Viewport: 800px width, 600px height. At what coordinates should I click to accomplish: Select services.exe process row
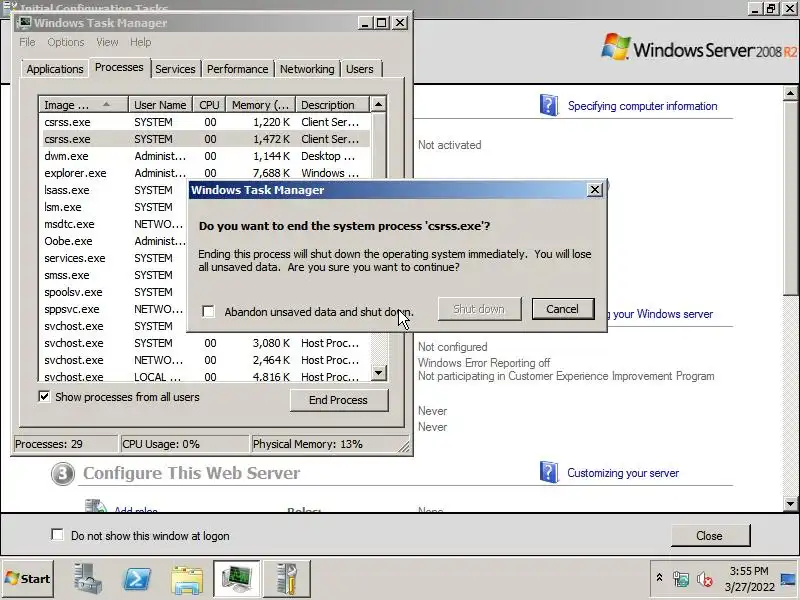coord(113,258)
